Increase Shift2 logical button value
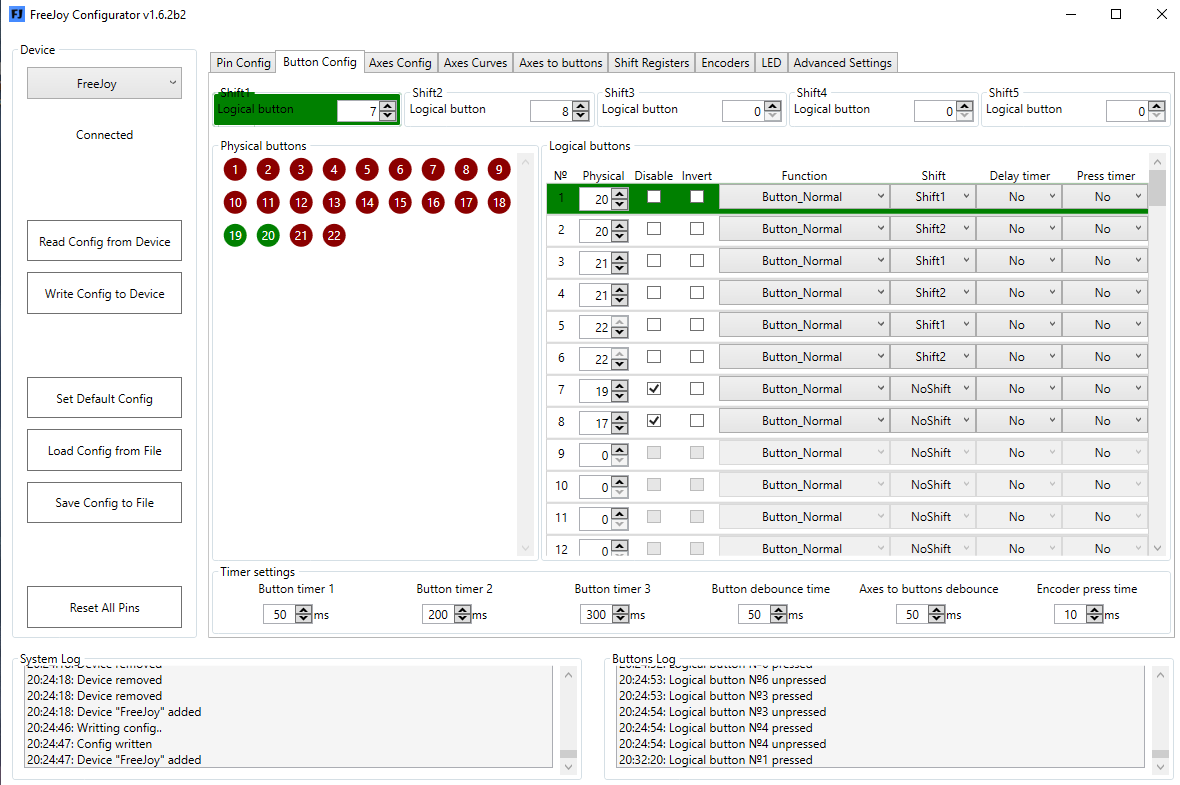This screenshot has height=785, width=1180. [x=580, y=106]
